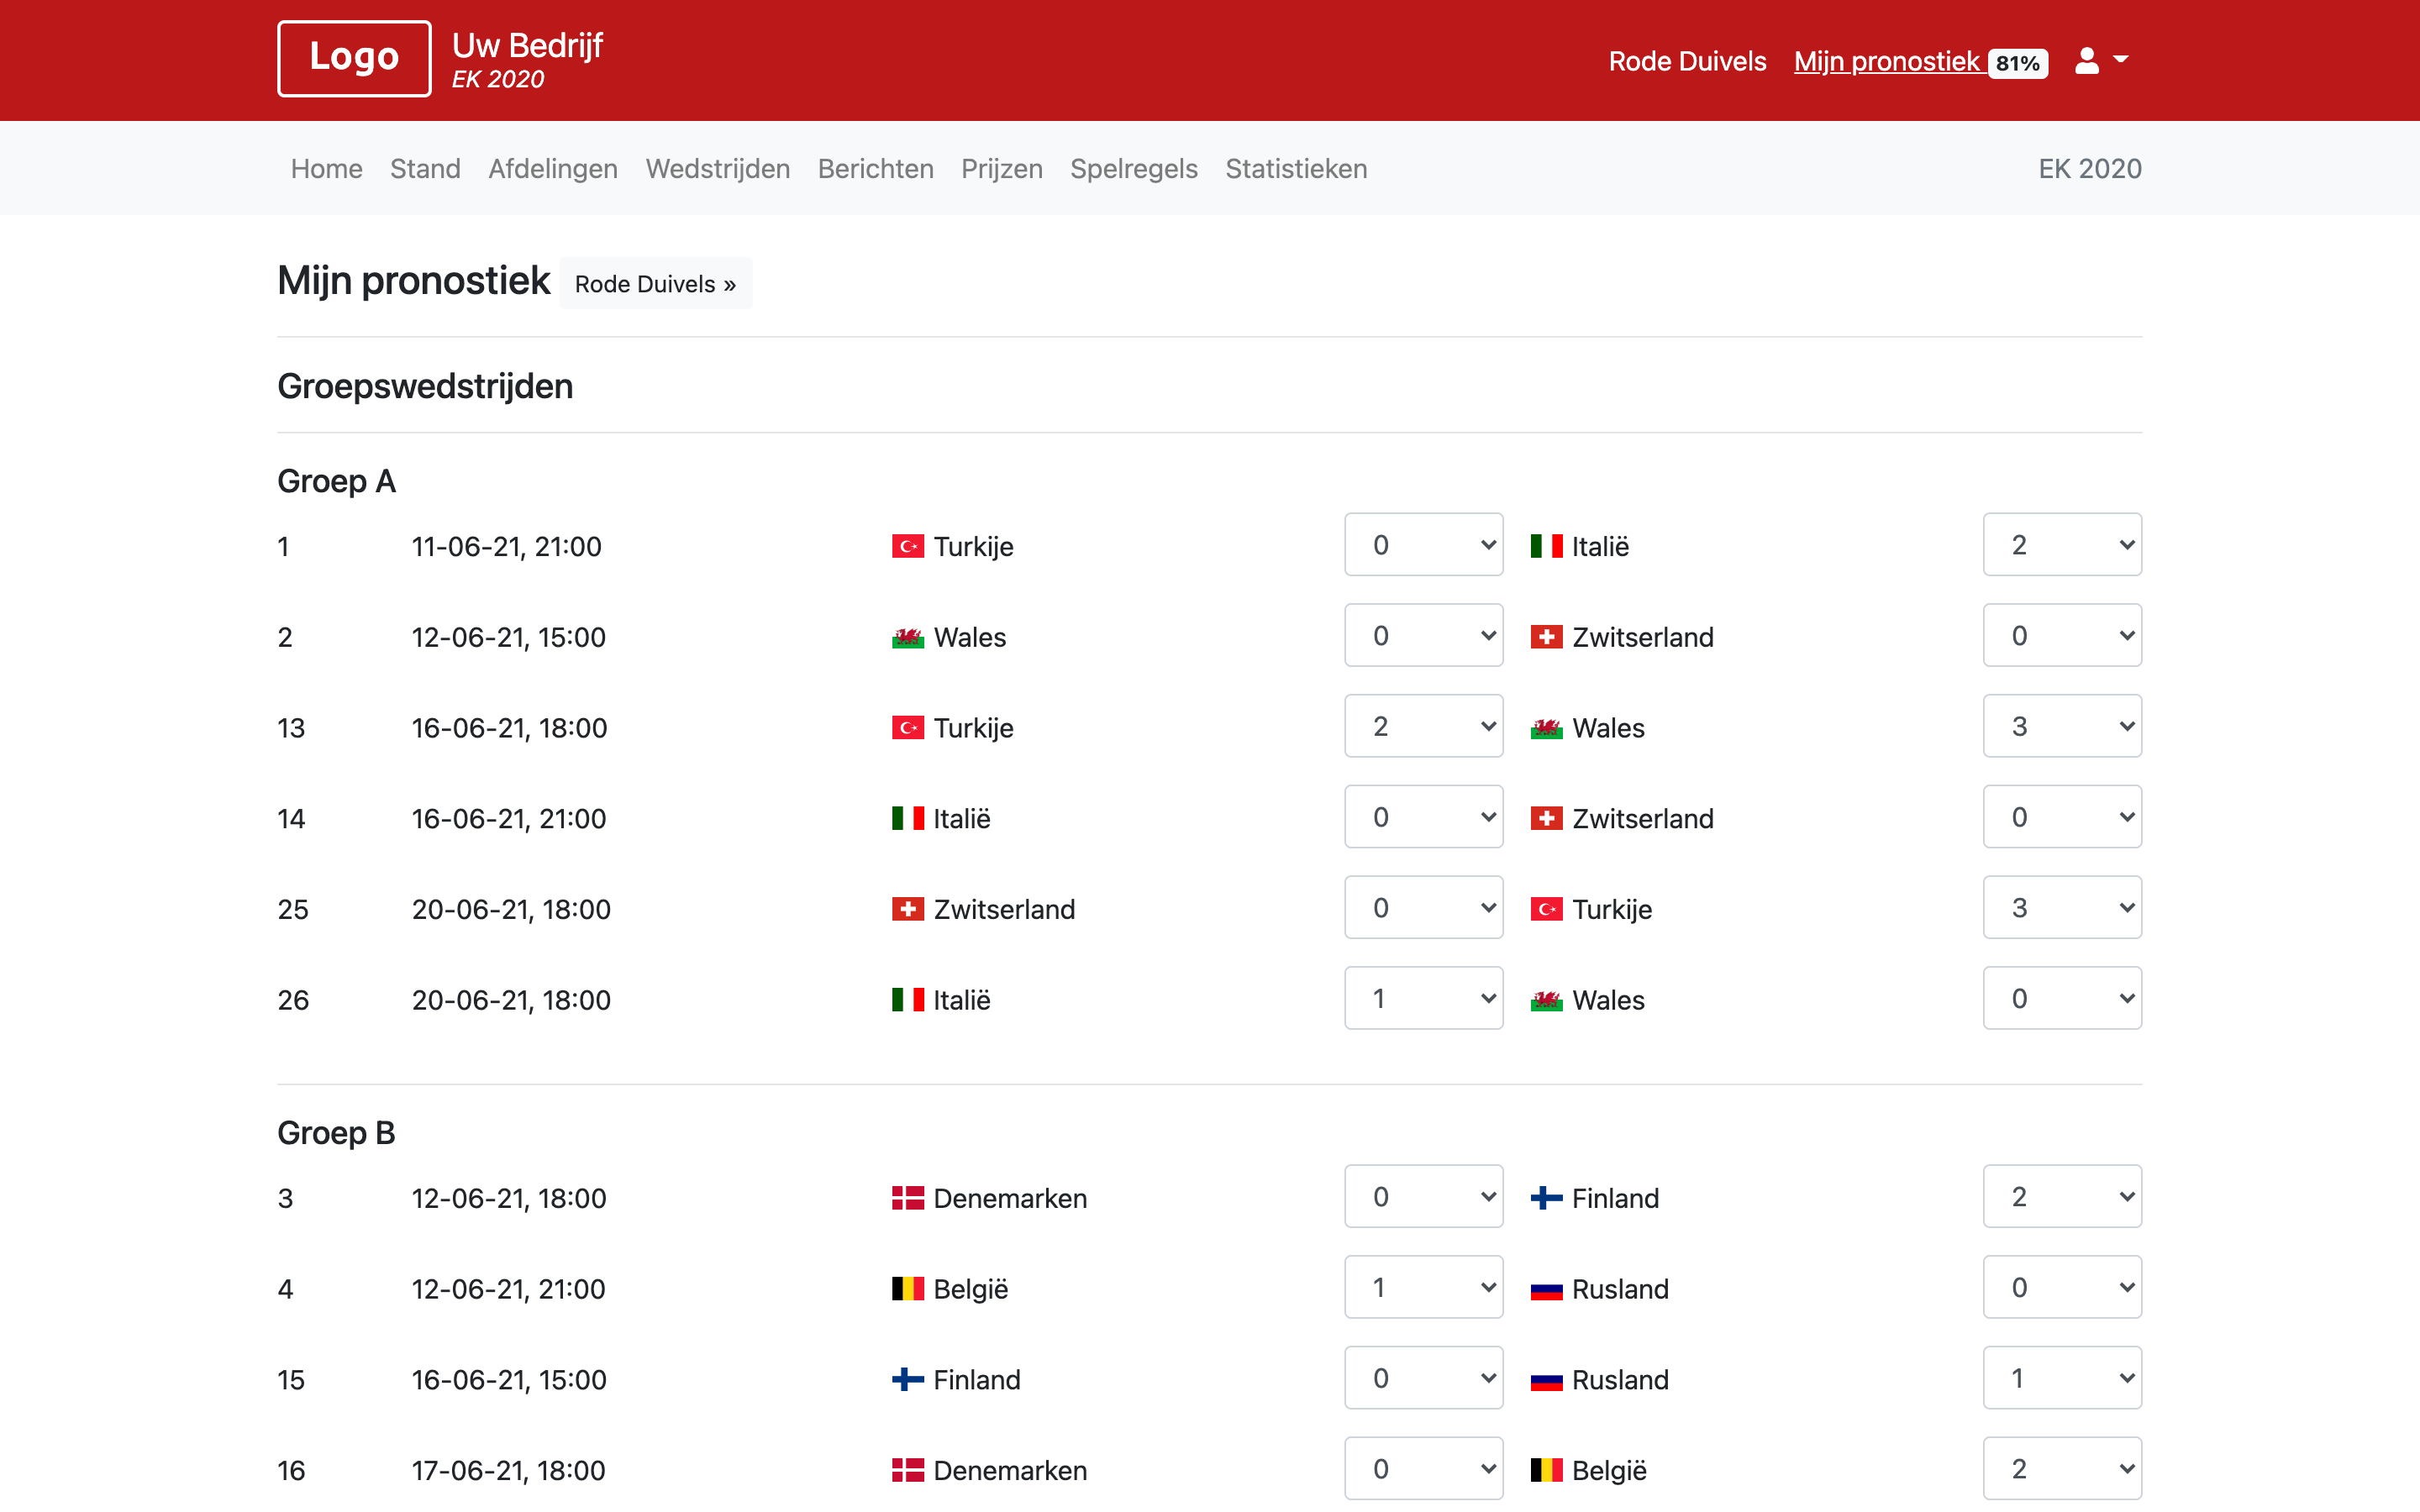2420x1512 pixels.
Task: Open Rusland score dropdown for match 4
Action: 2062,1288
